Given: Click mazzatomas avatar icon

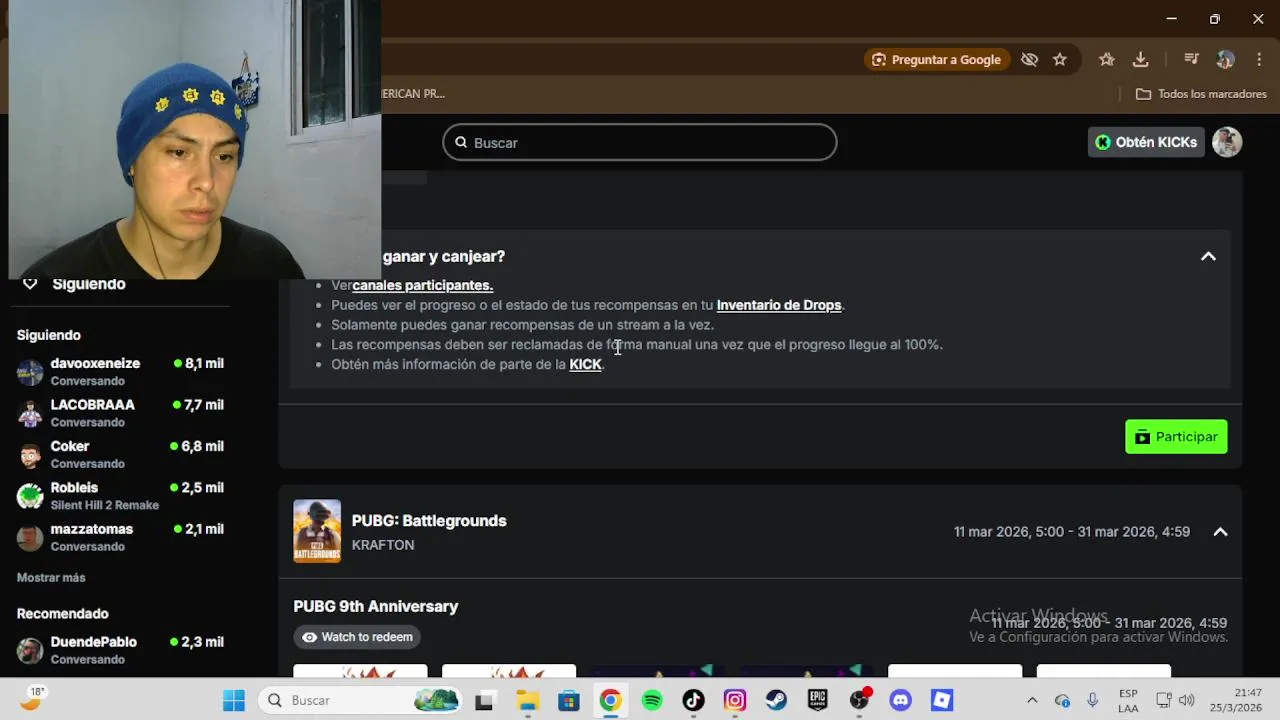Looking at the screenshot, I should [x=31, y=538].
